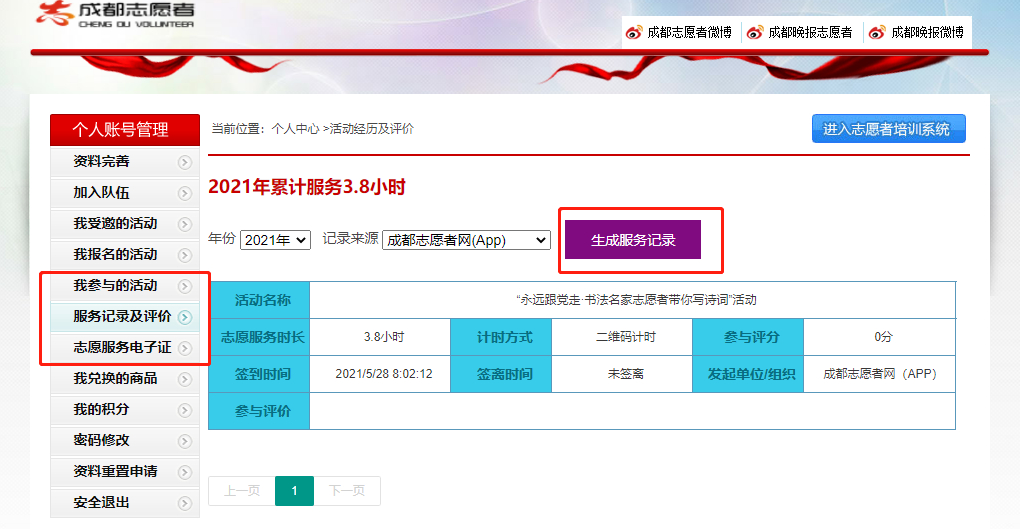This screenshot has height=529, width=1020.
Task: Click 成都志愿者网（APP） organizer cell
Action: 880,374
